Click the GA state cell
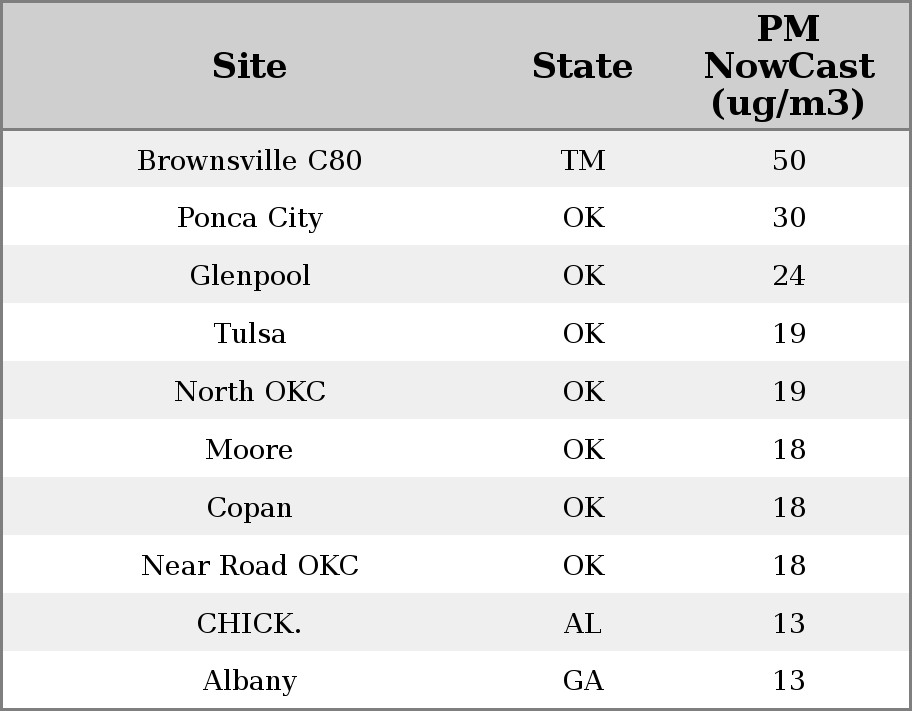 coord(583,681)
